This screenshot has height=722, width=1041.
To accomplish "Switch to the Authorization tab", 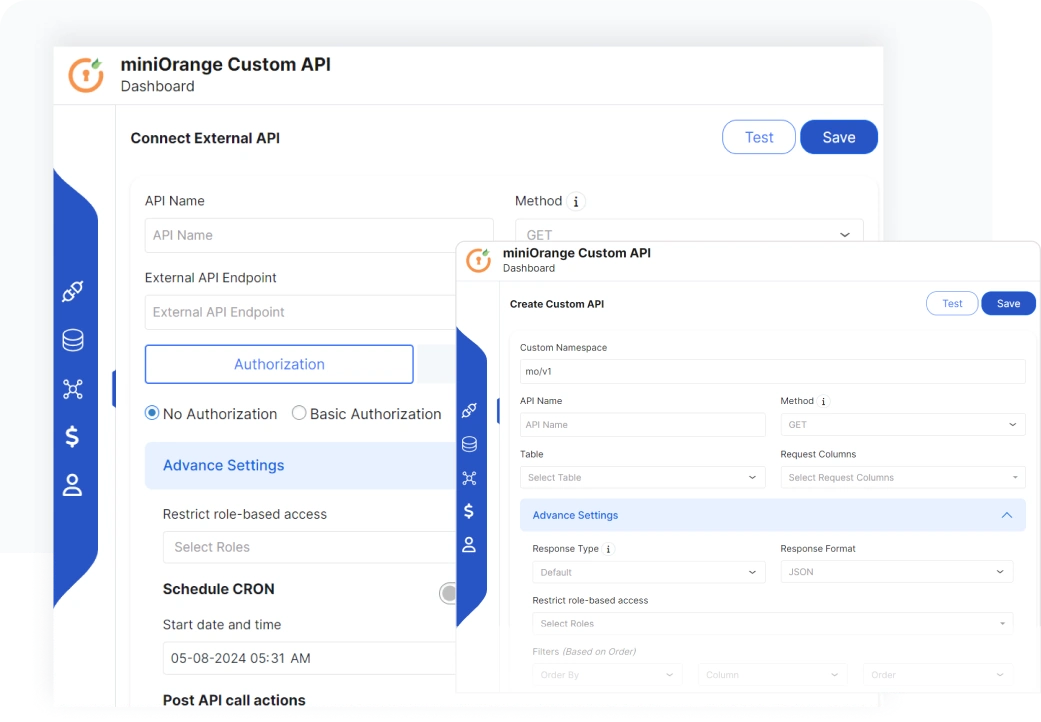I will (279, 364).
